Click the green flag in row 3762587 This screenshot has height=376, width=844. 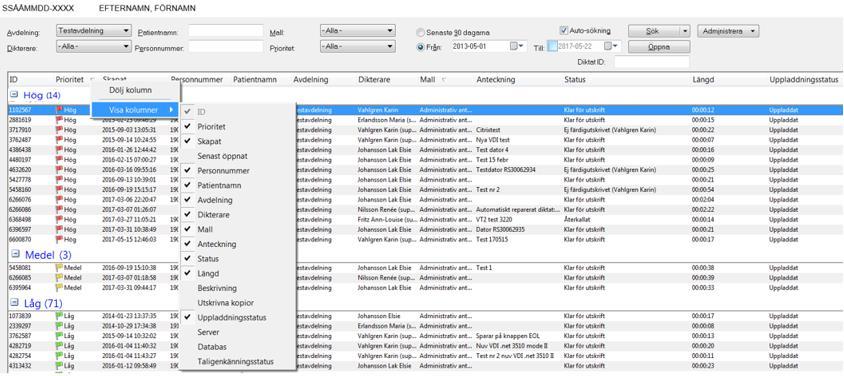[59, 336]
